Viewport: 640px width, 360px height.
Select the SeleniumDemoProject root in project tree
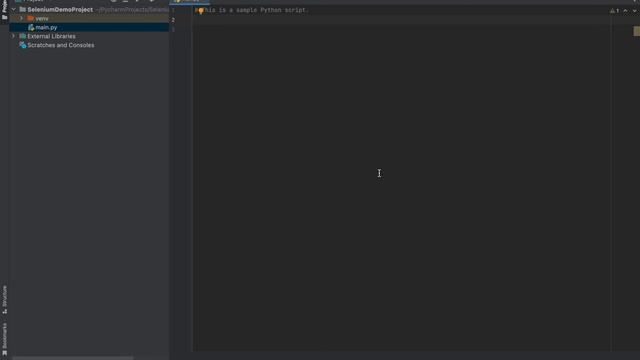click(x=60, y=9)
